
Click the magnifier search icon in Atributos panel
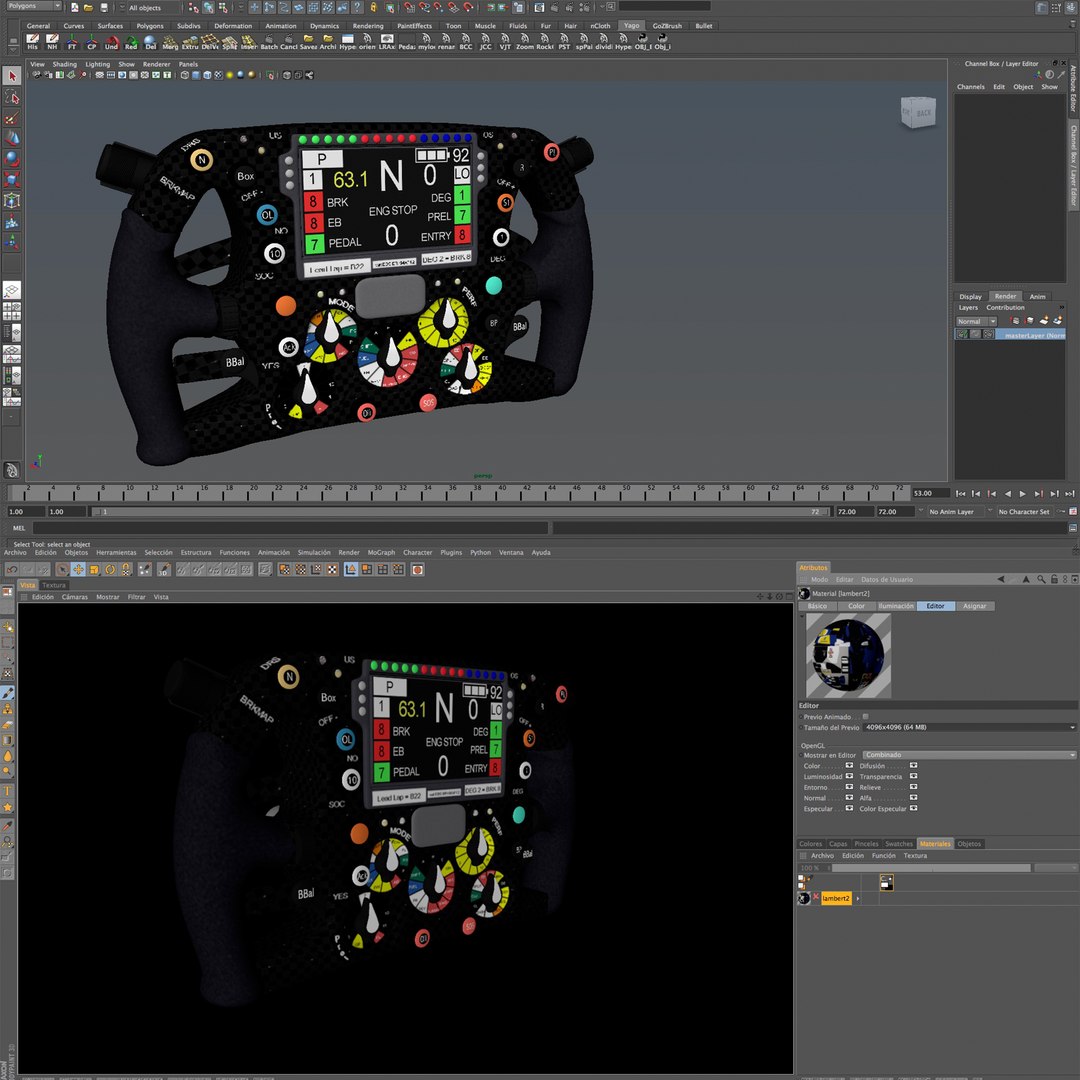coord(1041,579)
